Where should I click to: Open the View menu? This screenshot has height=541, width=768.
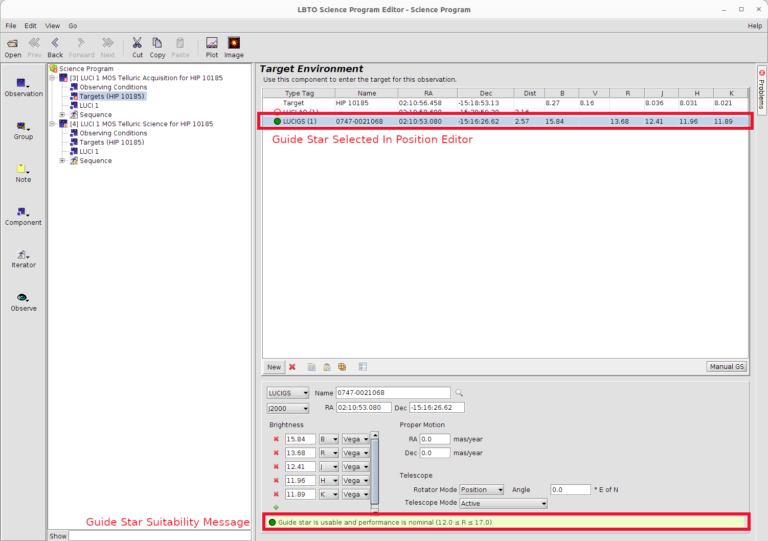[x=52, y=25]
